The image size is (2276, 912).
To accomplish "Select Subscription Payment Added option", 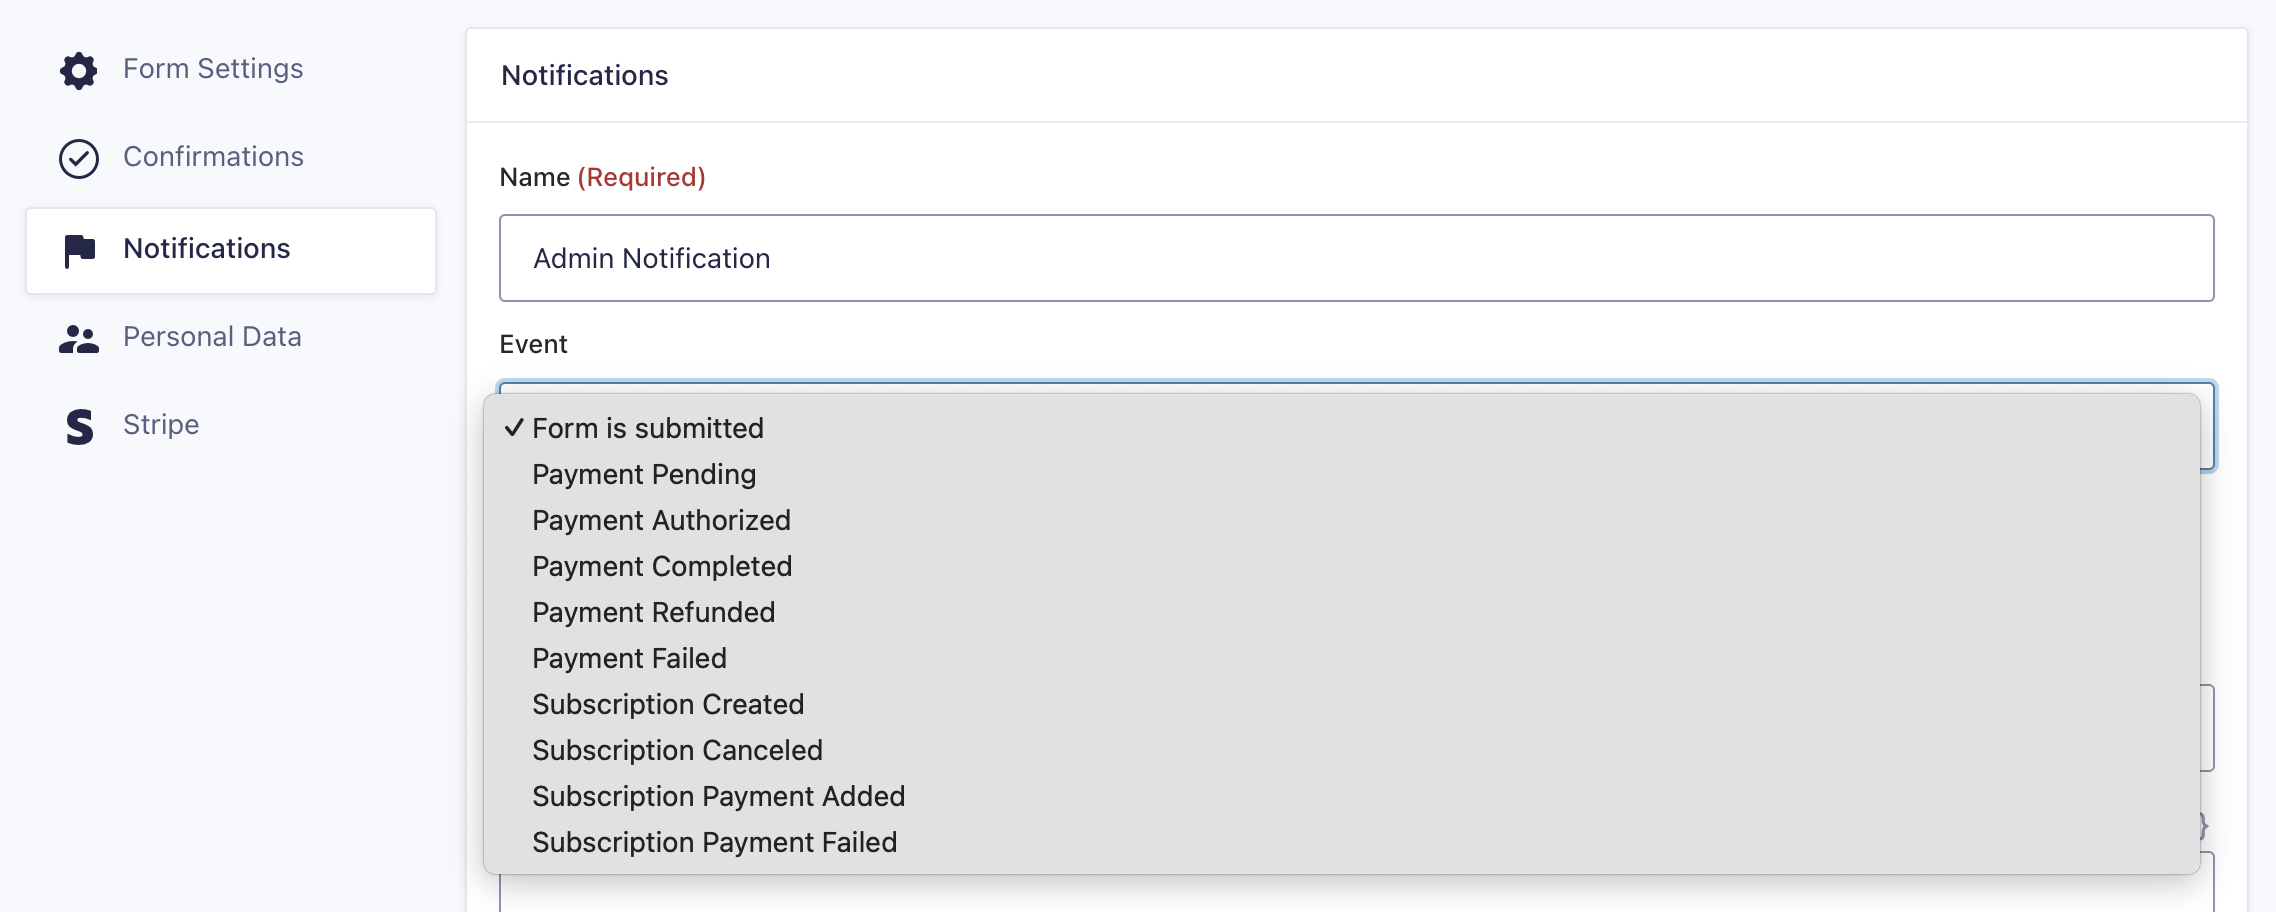I will click(1341, 796).
